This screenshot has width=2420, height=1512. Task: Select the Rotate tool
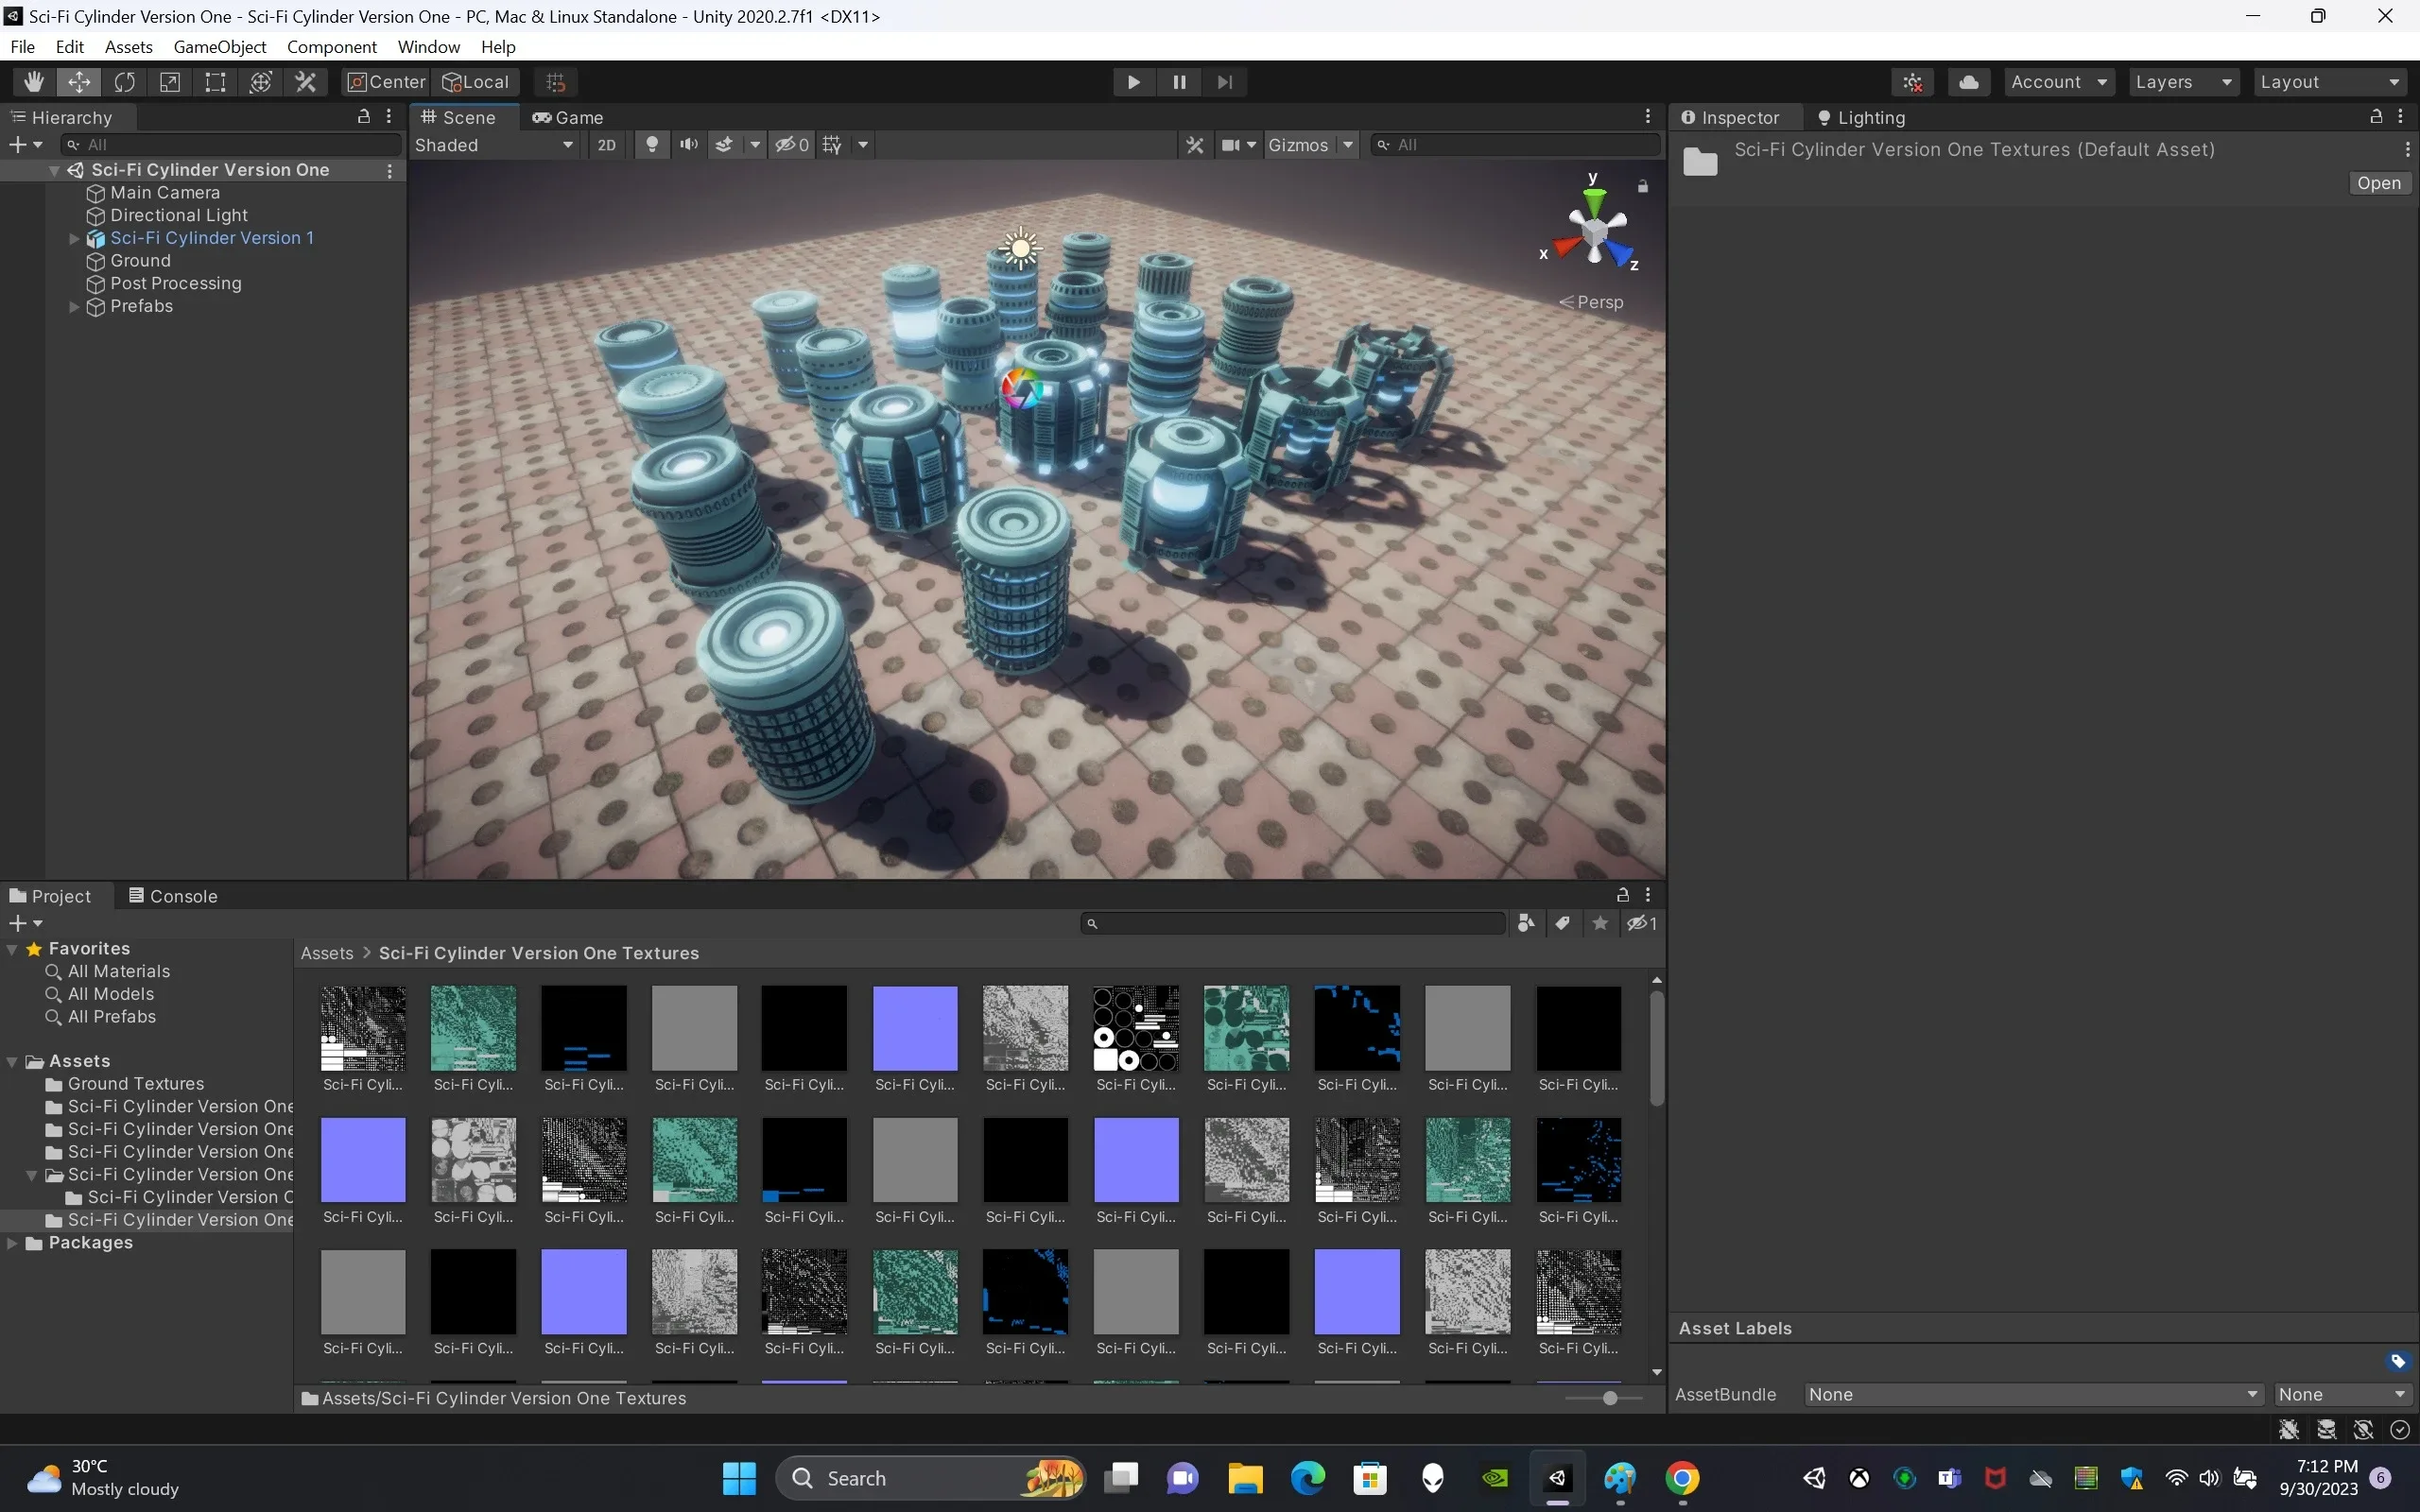[125, 81]
